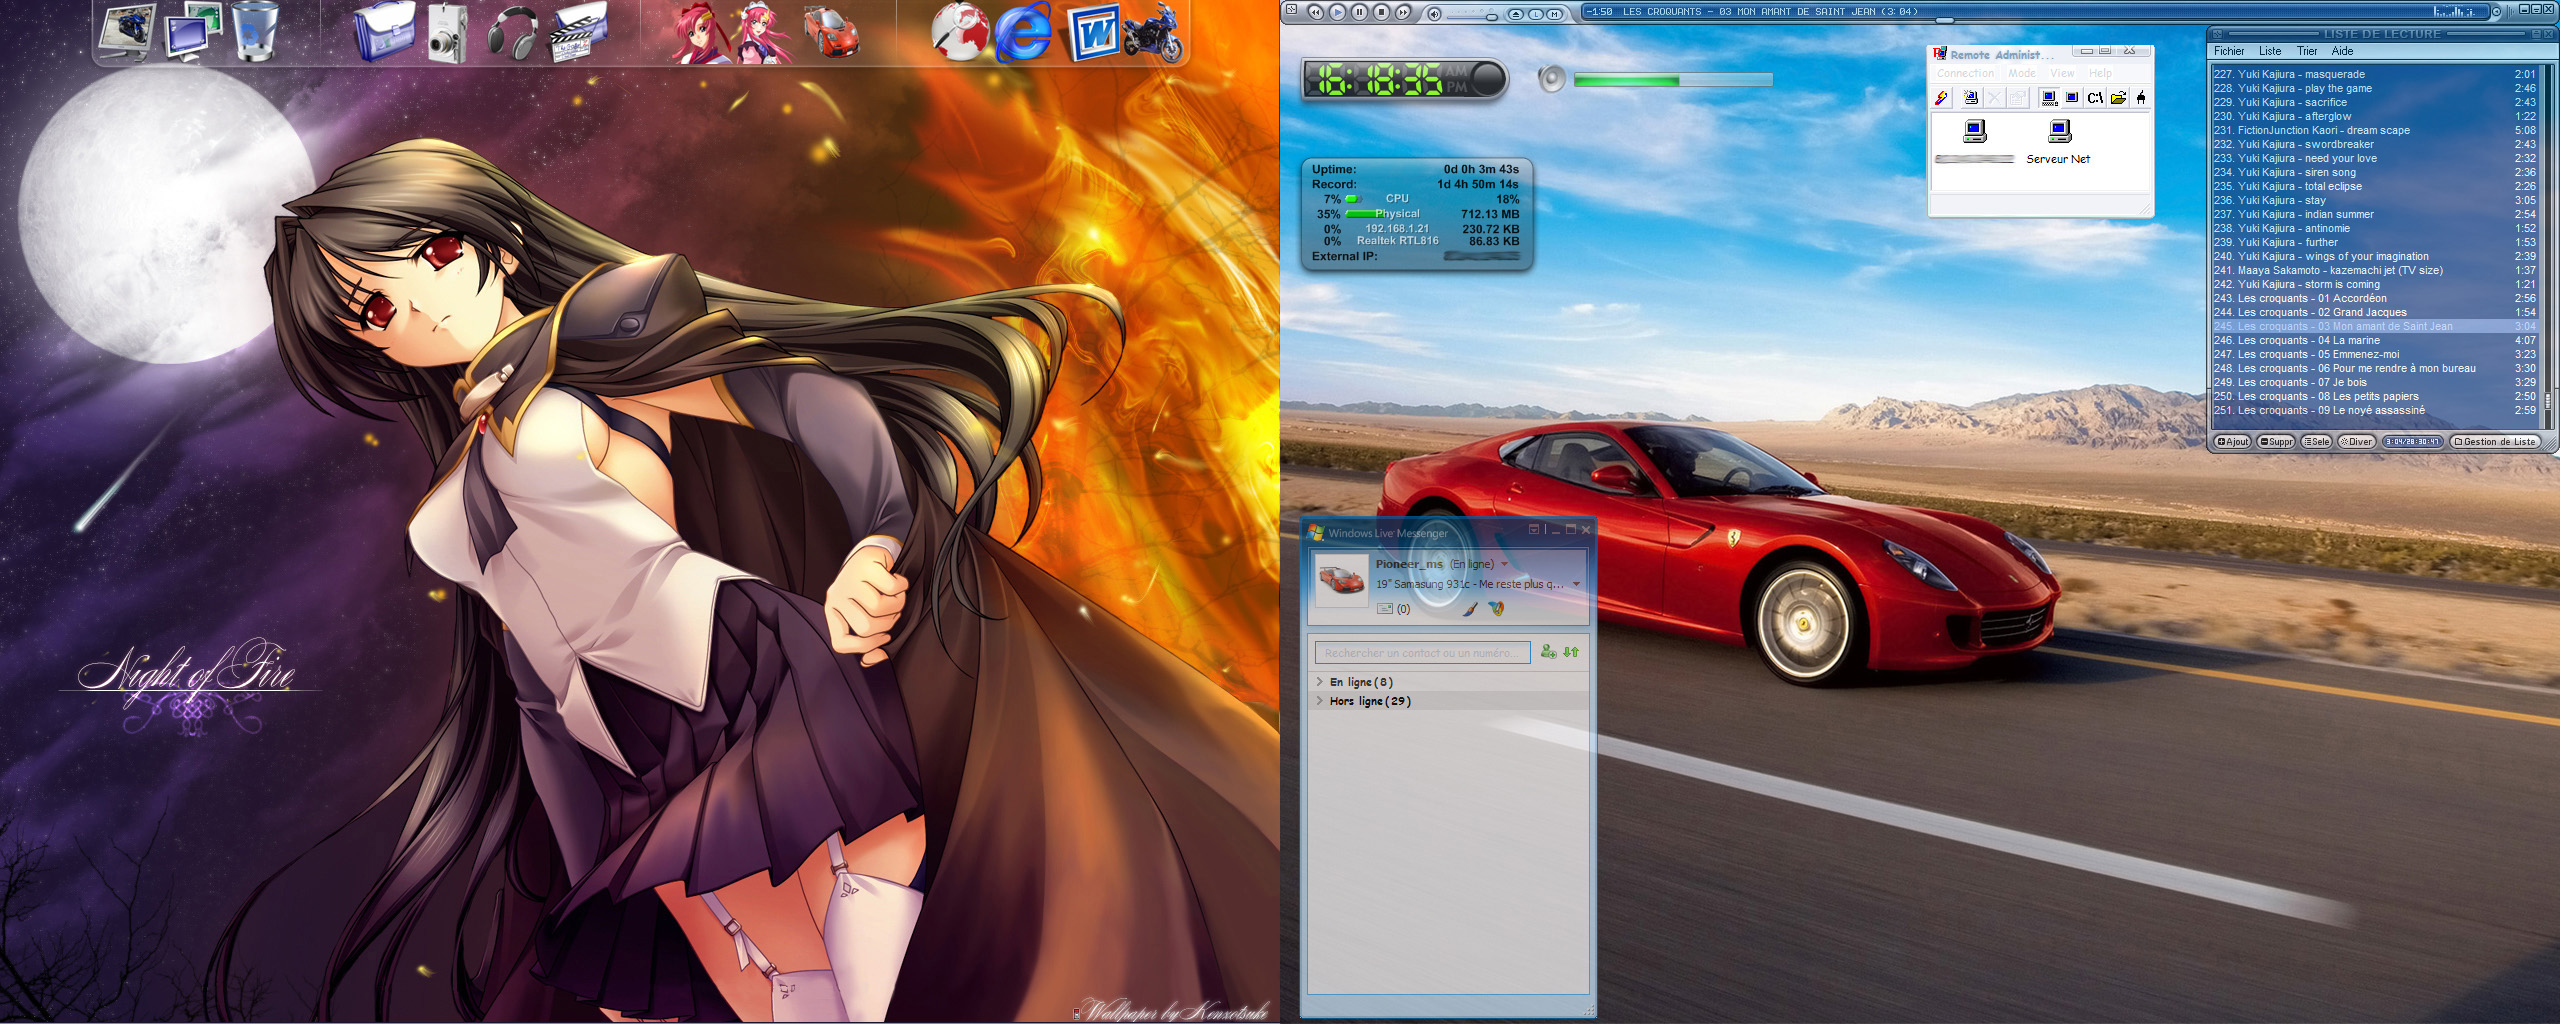Stop playback in the media player
The image size is (2560, 1024).
click(1381, 12)
